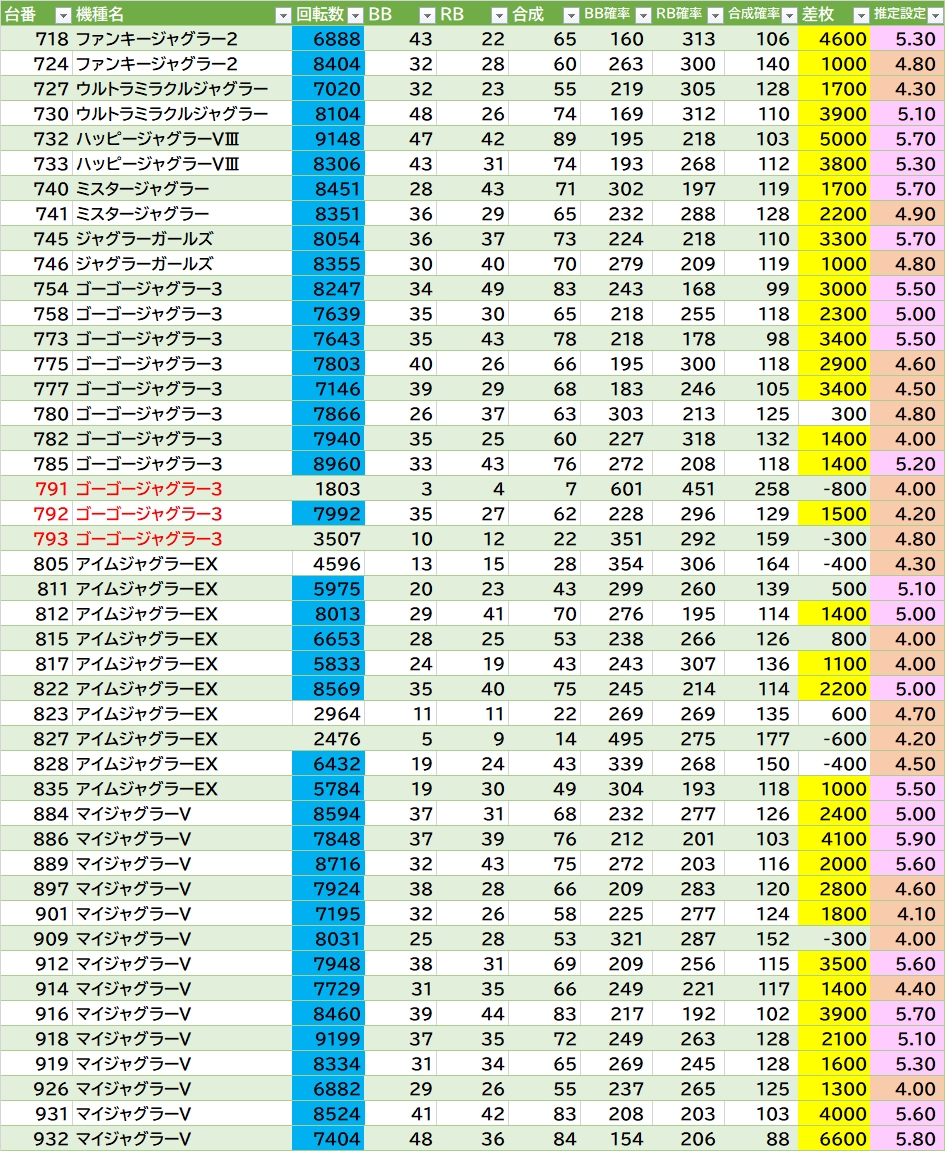Viewport: 945px width, 1151px height.
Task: Select the -800 差枚 cell
Action: (833, 488)
